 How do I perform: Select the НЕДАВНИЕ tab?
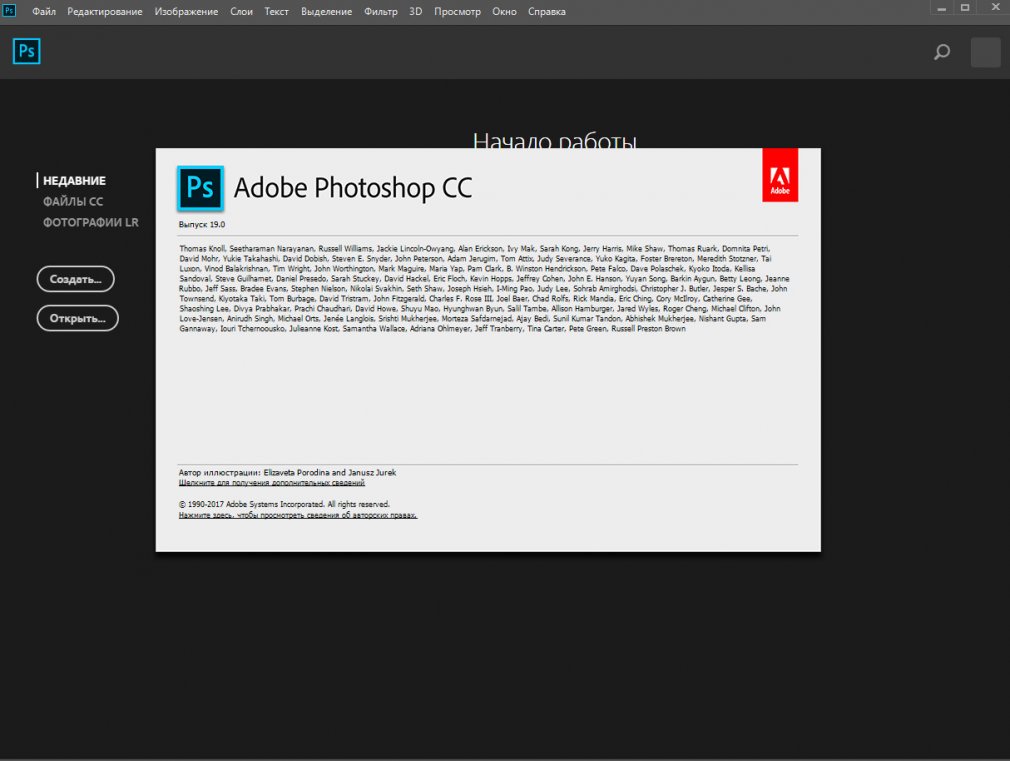tap(74, 180)
